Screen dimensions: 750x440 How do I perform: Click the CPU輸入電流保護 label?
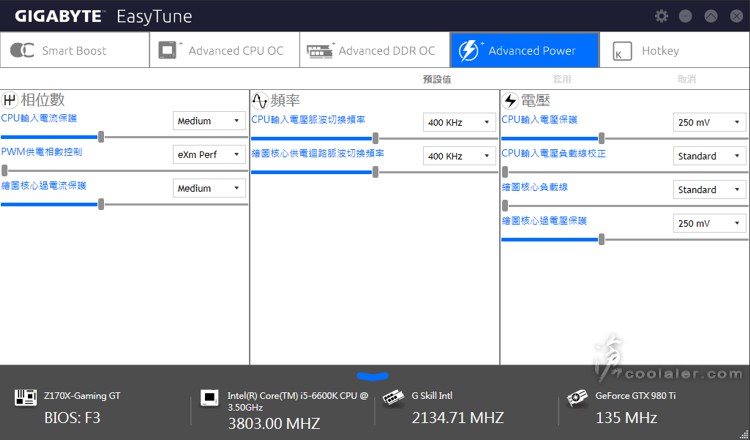click(x=39, y=118)
